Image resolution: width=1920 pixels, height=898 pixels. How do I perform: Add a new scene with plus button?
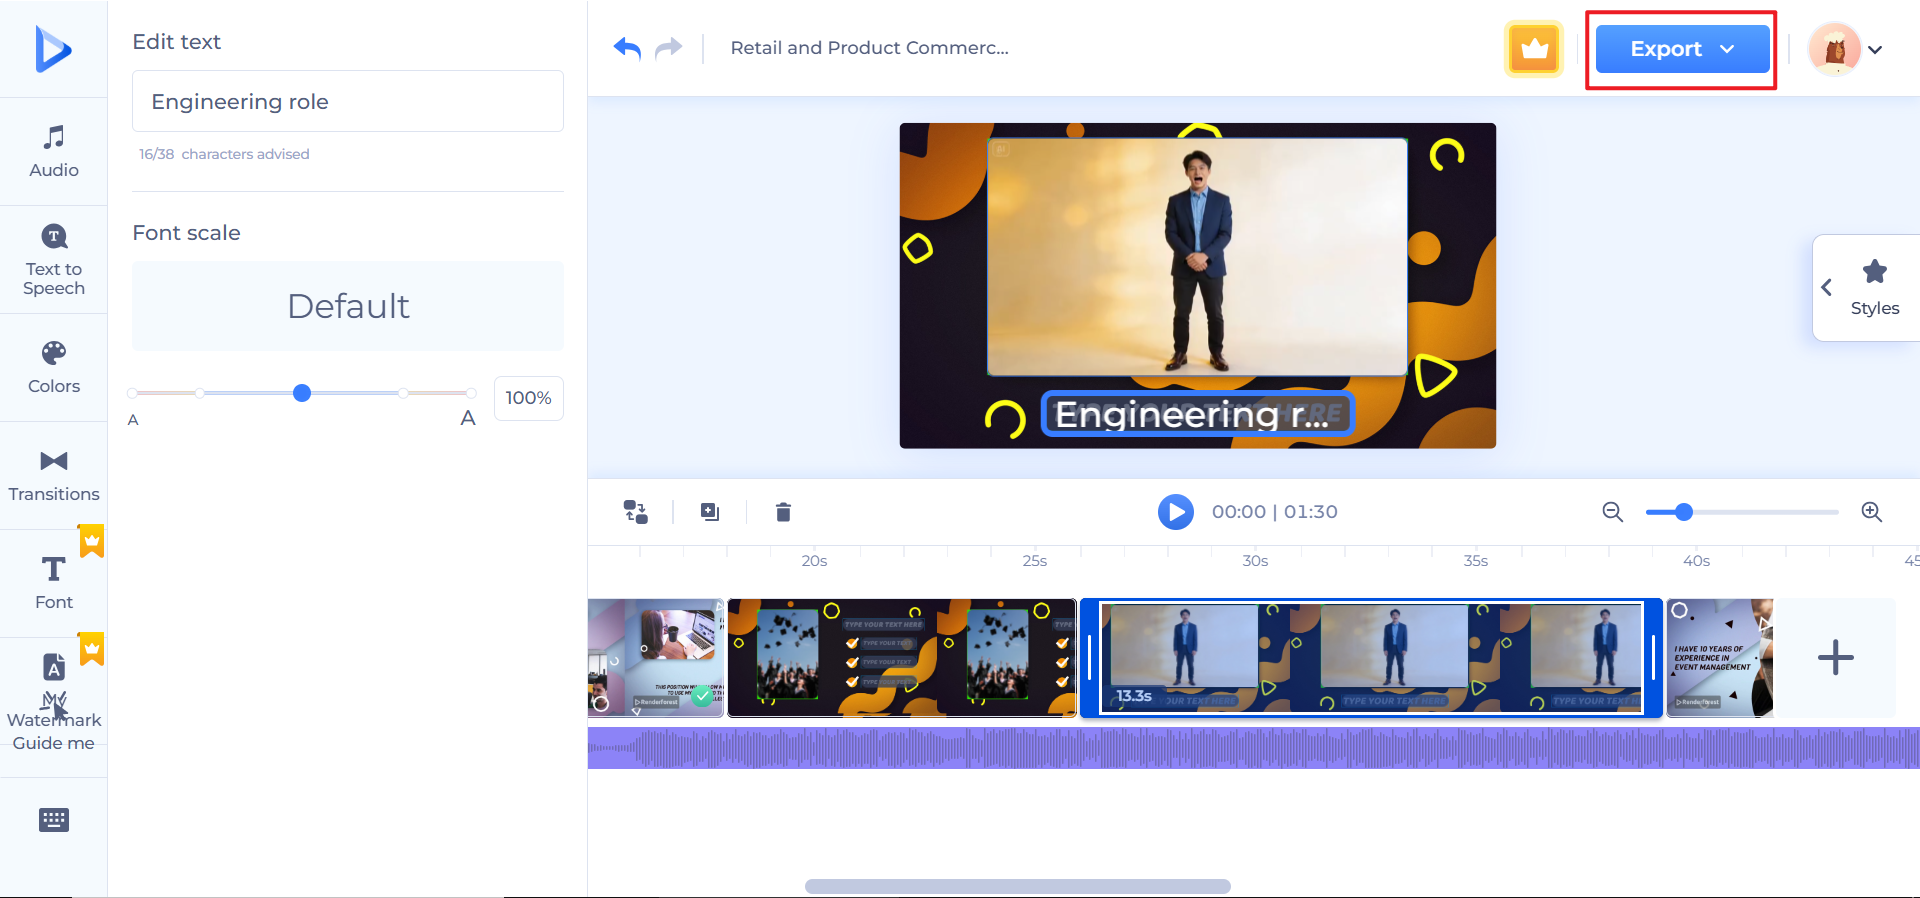[1835, 658]
